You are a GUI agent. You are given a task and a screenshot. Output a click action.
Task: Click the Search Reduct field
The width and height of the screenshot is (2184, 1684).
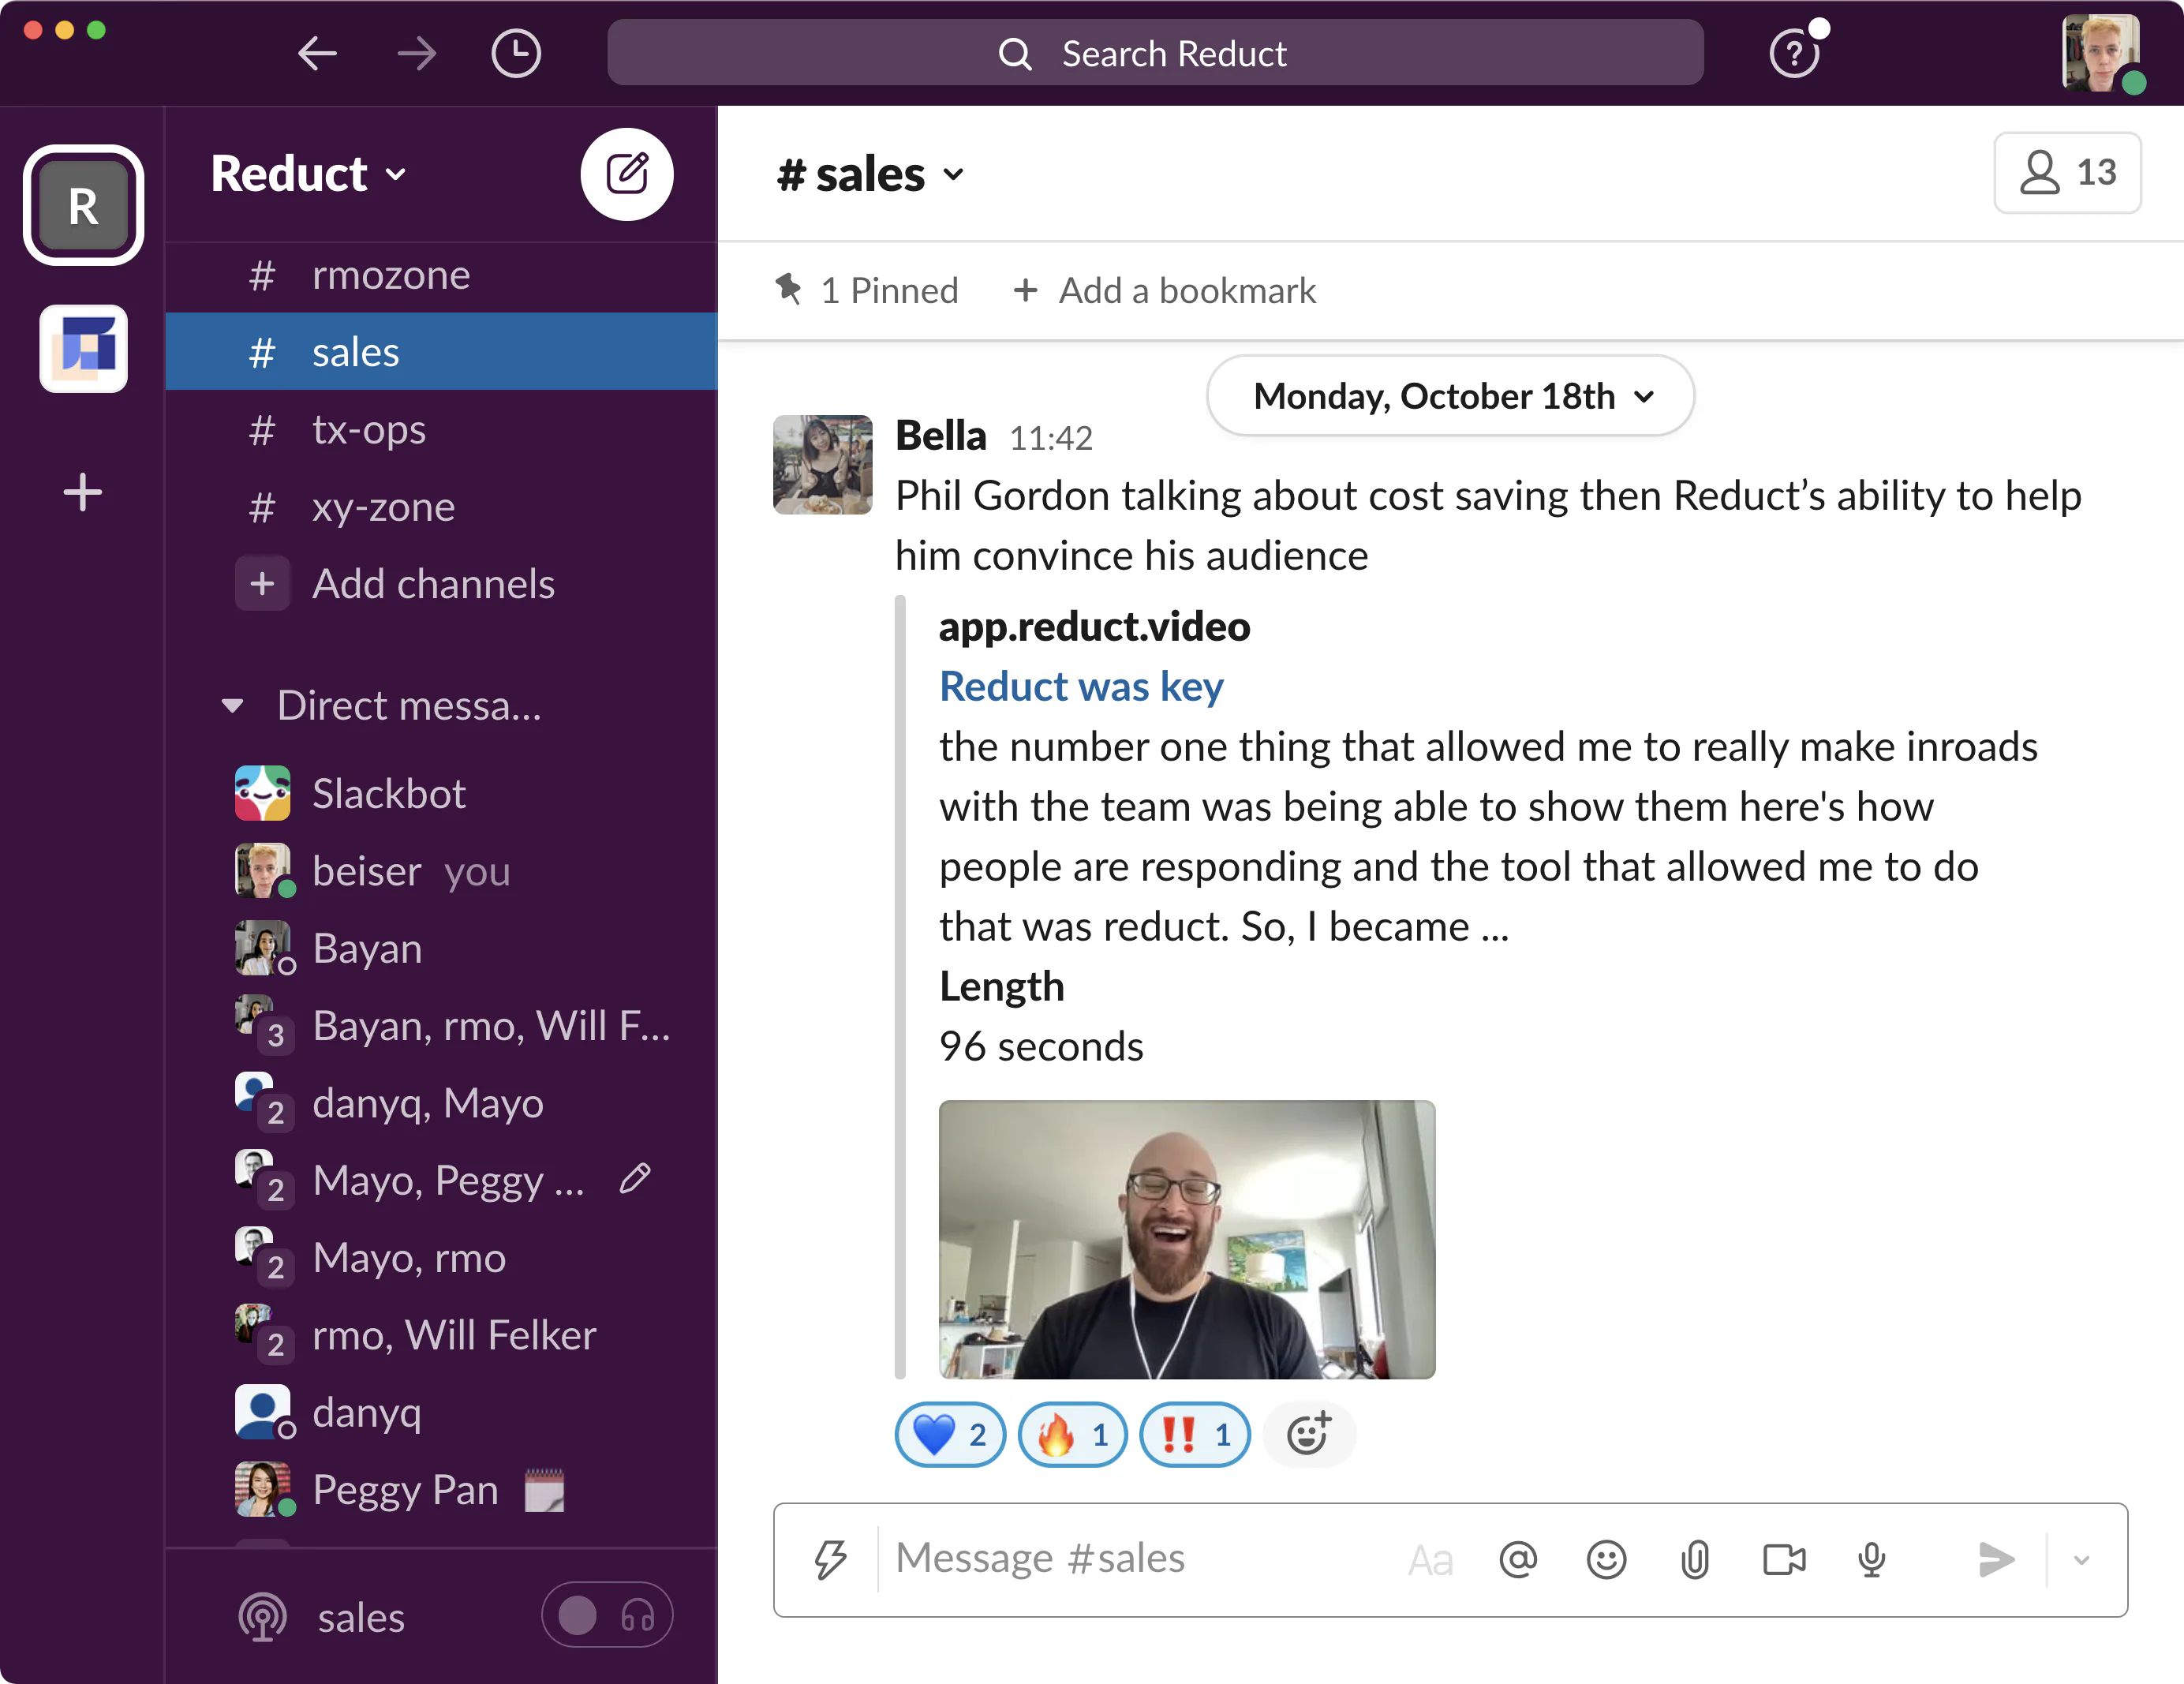click(1155, 53)
